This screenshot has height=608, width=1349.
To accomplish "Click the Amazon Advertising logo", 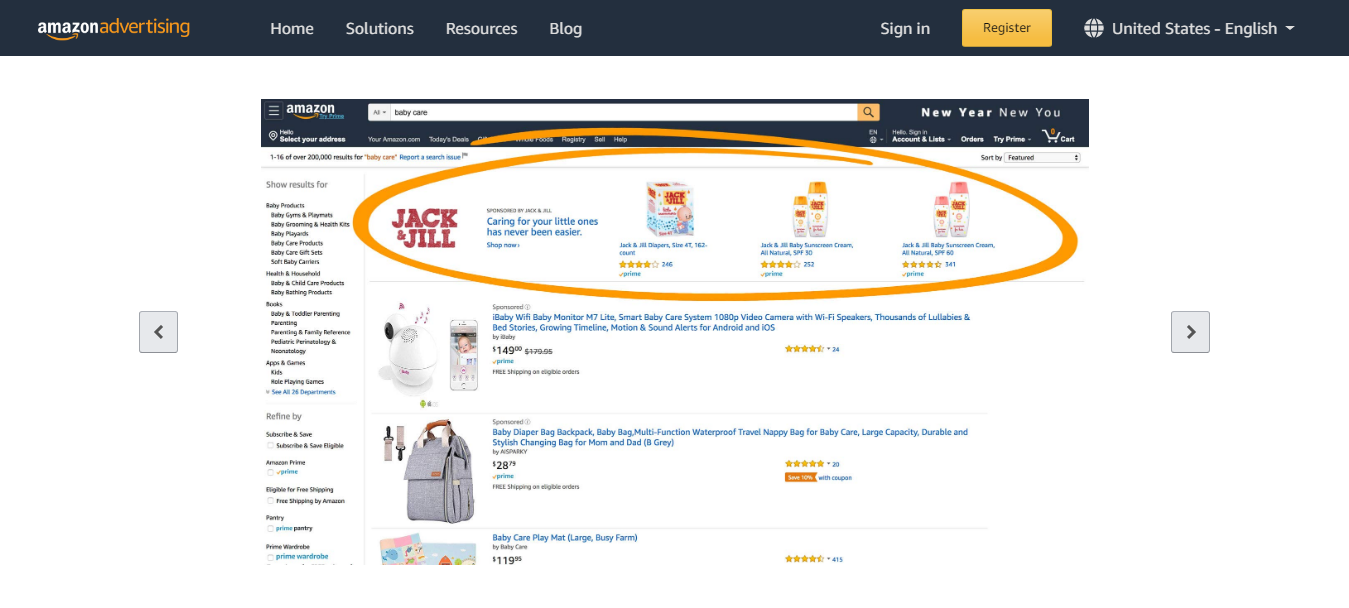I will [113, 28].
